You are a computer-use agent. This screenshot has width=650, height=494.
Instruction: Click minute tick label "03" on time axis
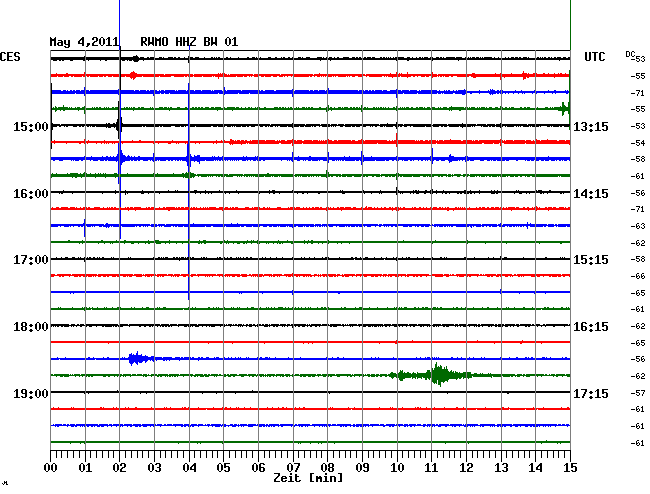[154, 468]
